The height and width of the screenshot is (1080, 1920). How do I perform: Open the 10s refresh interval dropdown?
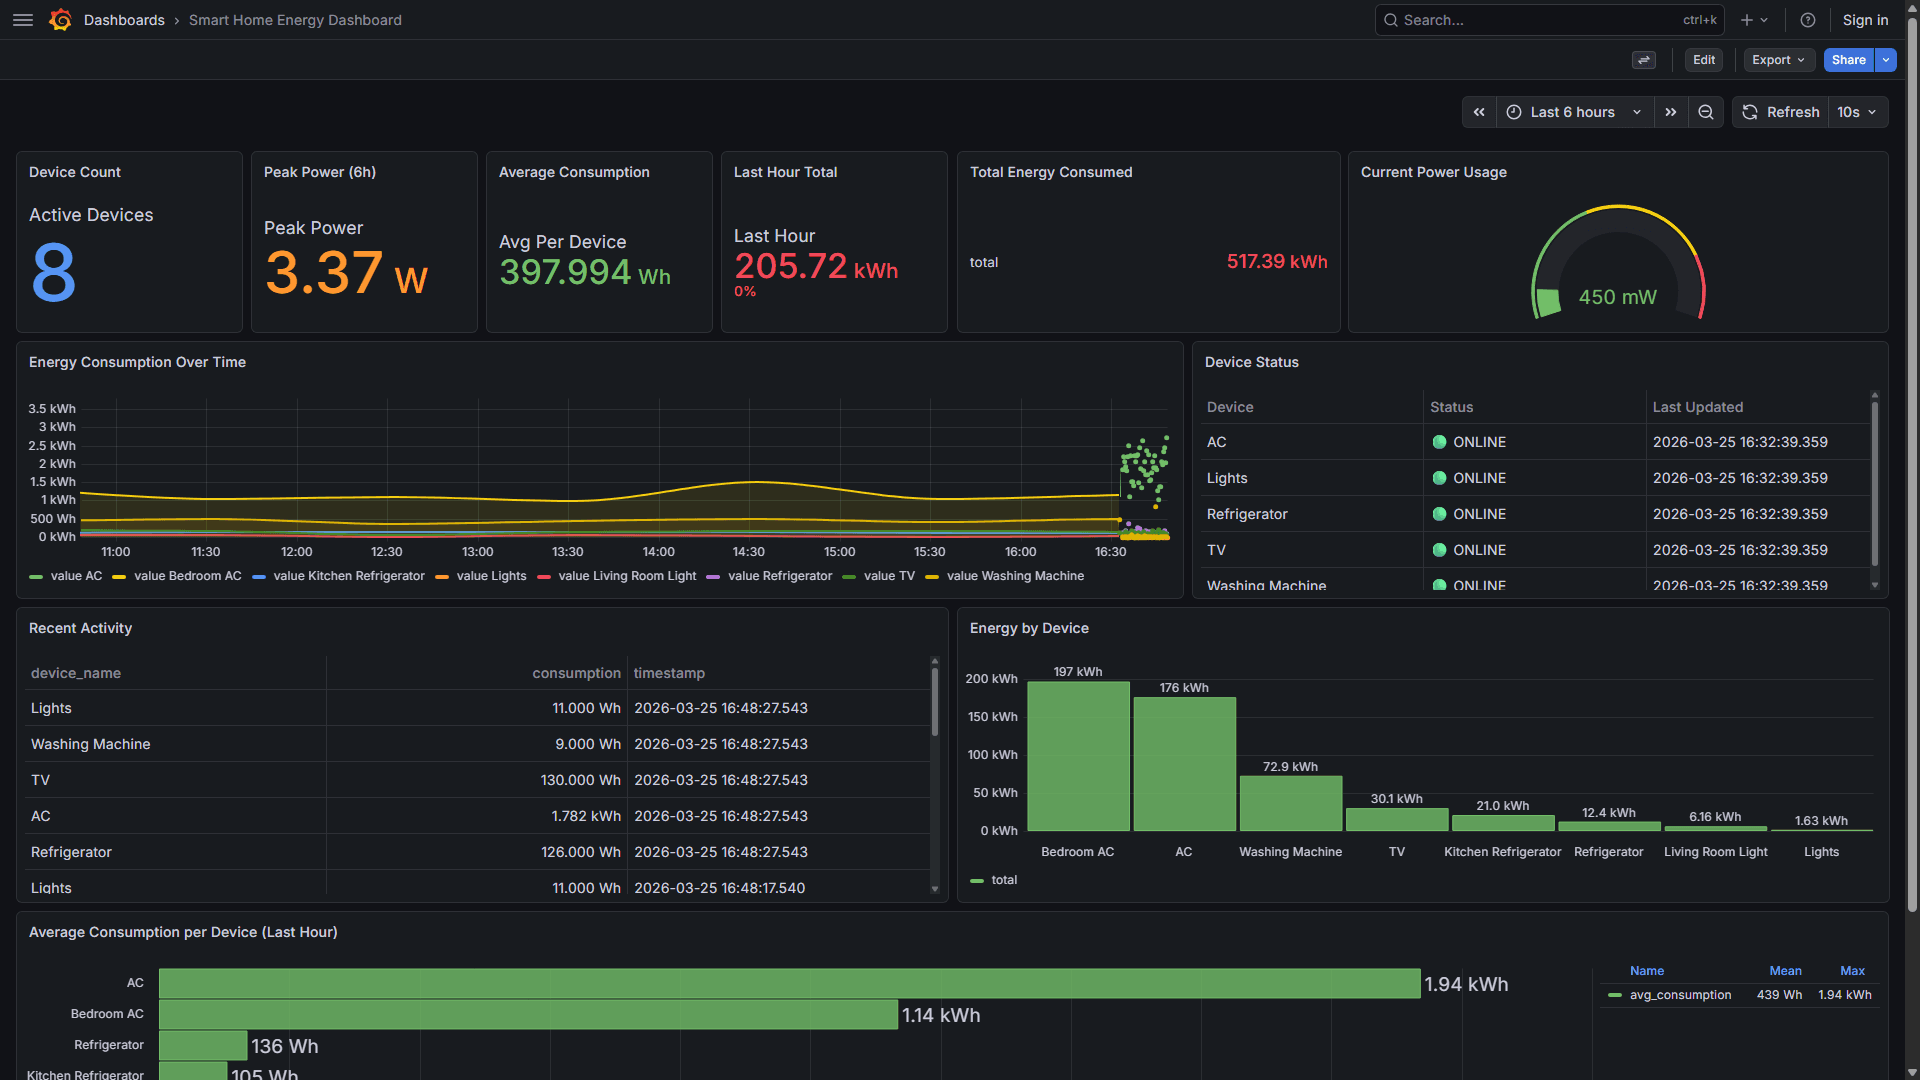pos(1857,112)
